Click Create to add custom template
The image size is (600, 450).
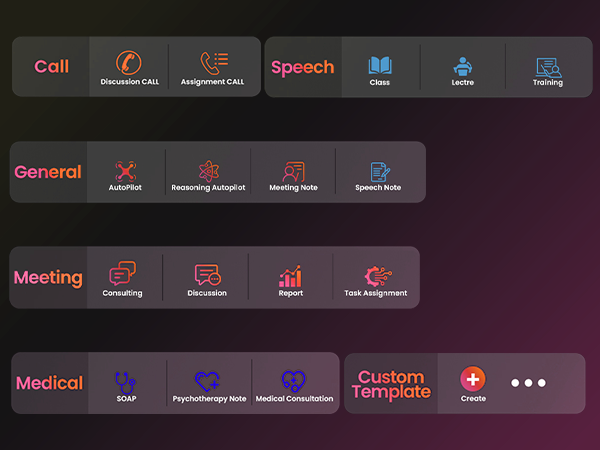tap(473, 380)
